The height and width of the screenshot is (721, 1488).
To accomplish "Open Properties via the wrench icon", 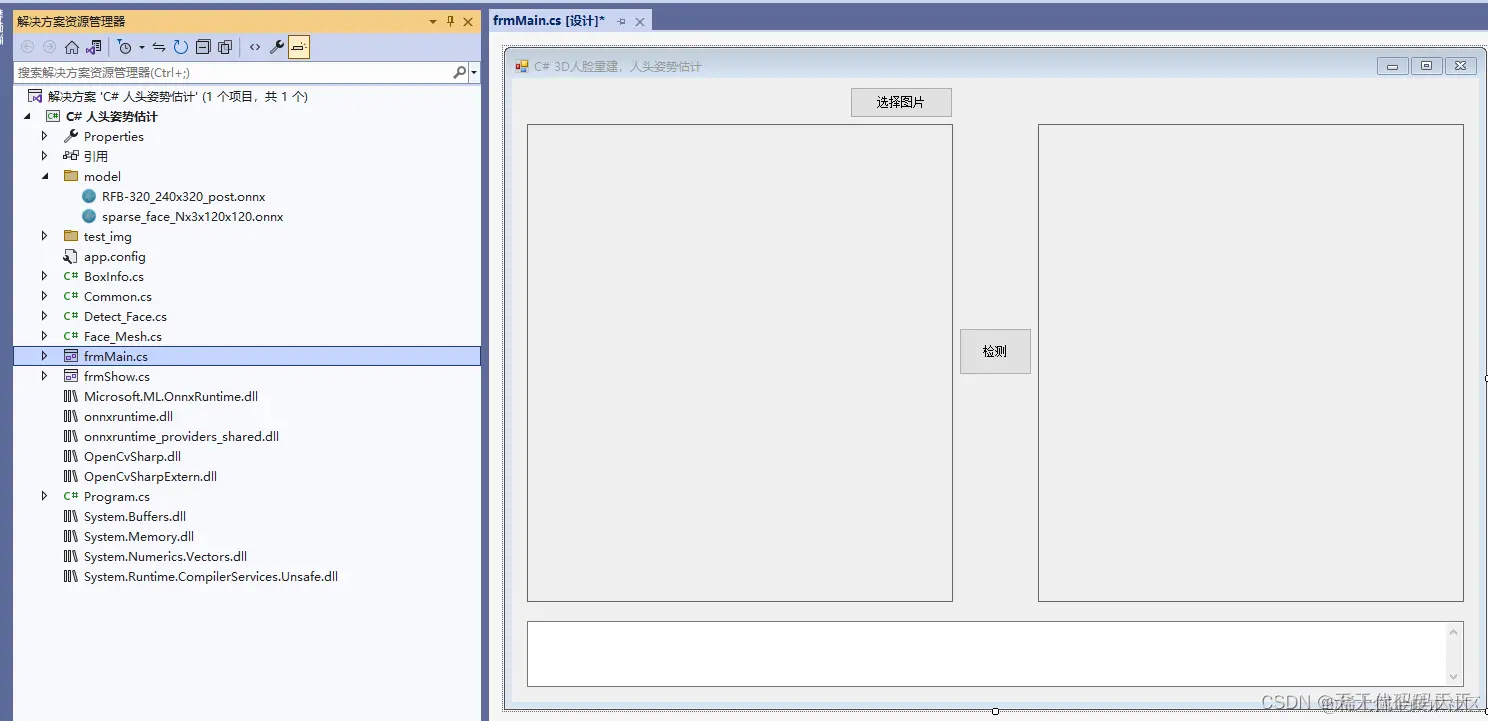I will [277, 47].
